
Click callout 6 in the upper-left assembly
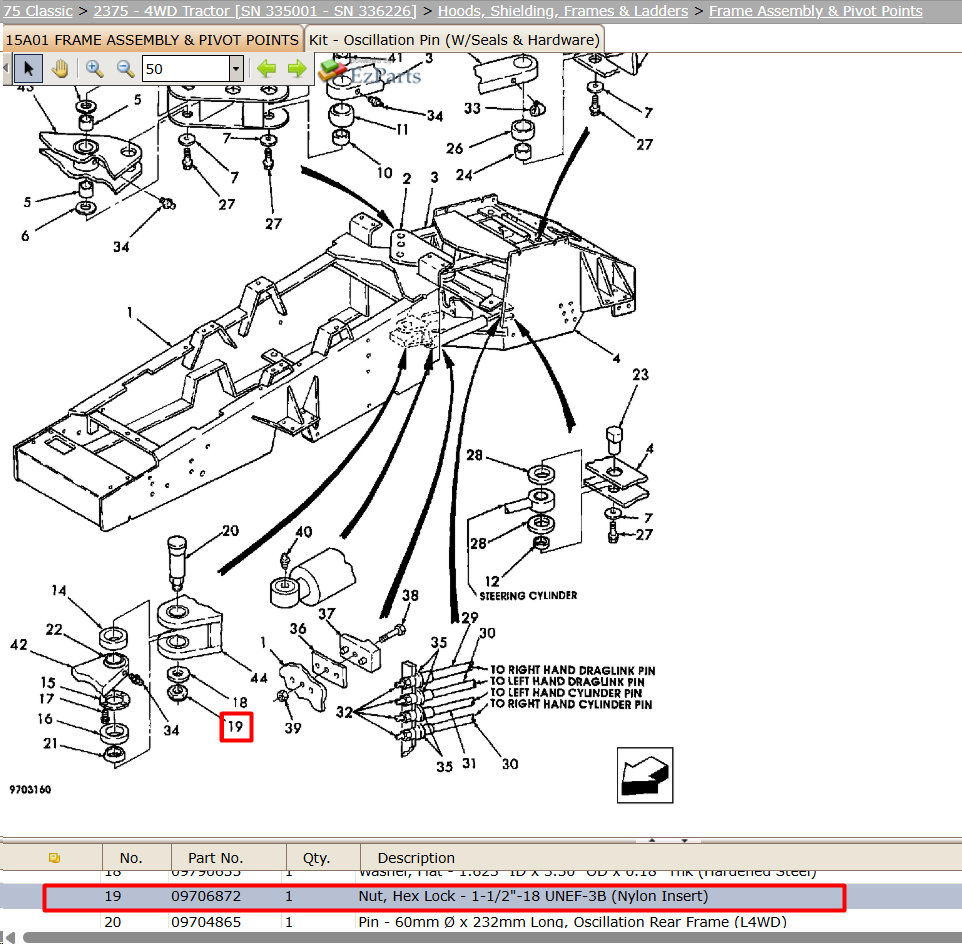pyautogui.click(x=25, y=236)
